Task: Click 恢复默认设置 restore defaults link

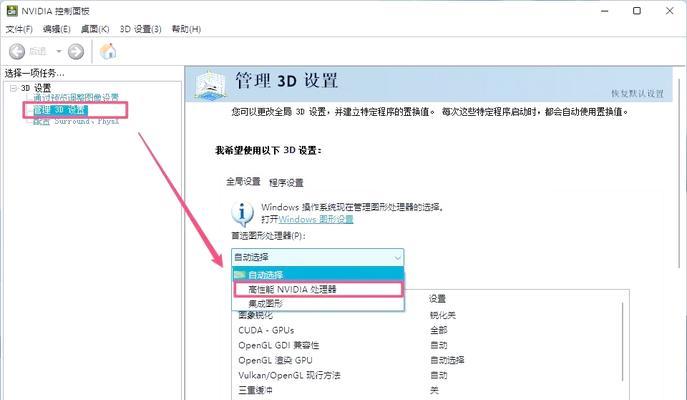Action: pyautogui.click(x=637, y=93)
